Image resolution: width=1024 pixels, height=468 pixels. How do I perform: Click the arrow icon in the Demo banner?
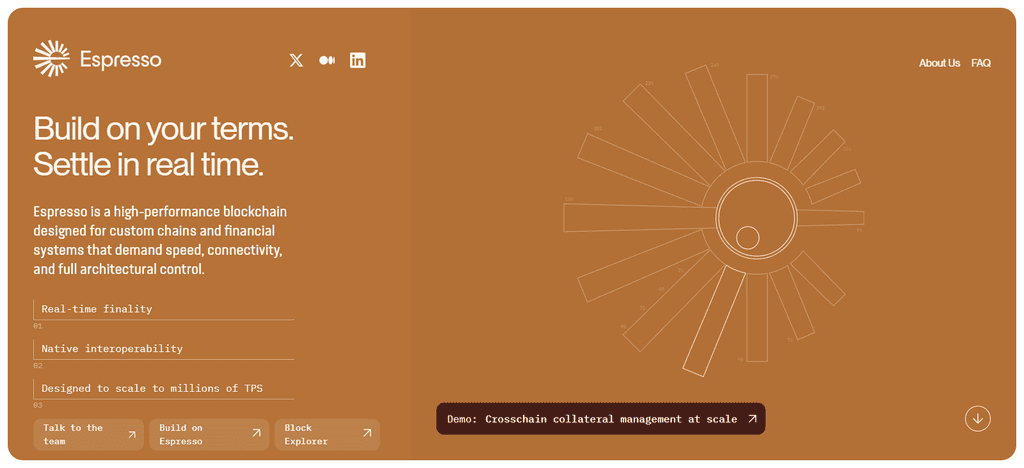tap(752, 419)
